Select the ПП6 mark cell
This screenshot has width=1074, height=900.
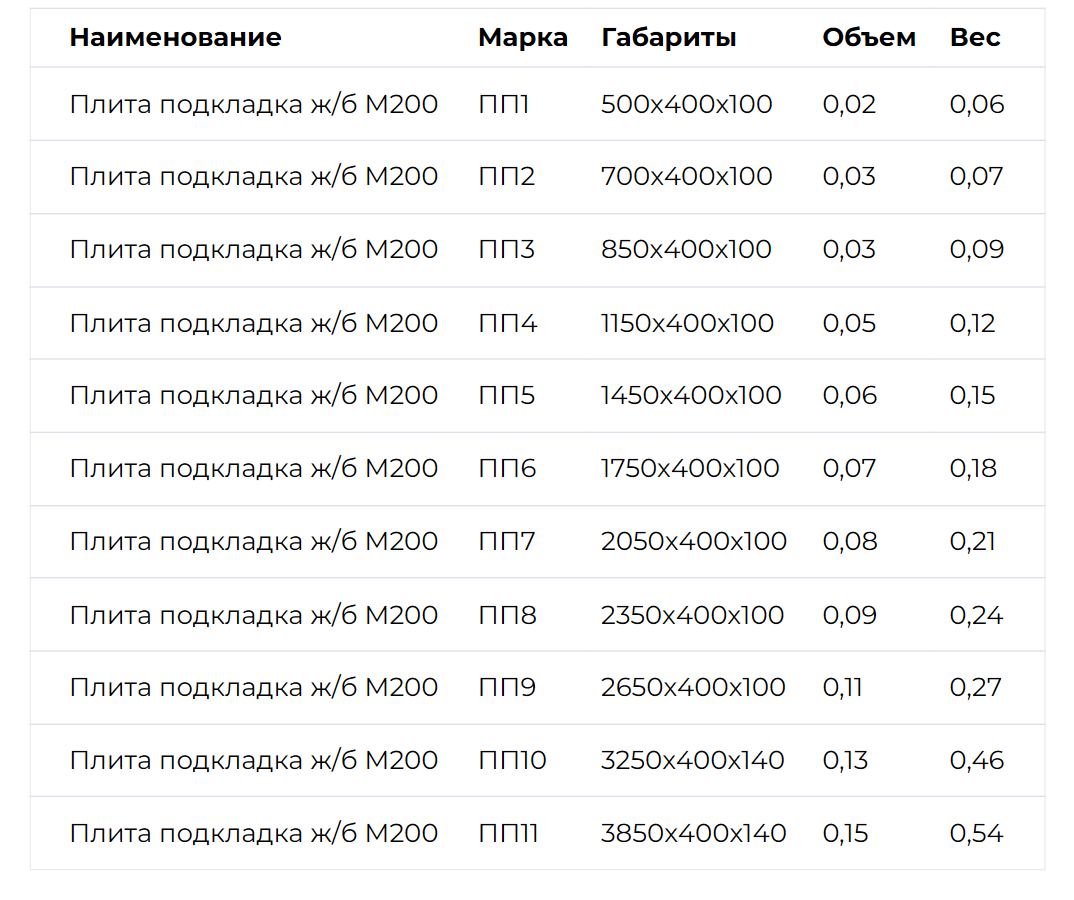click(x=507, y=468)
